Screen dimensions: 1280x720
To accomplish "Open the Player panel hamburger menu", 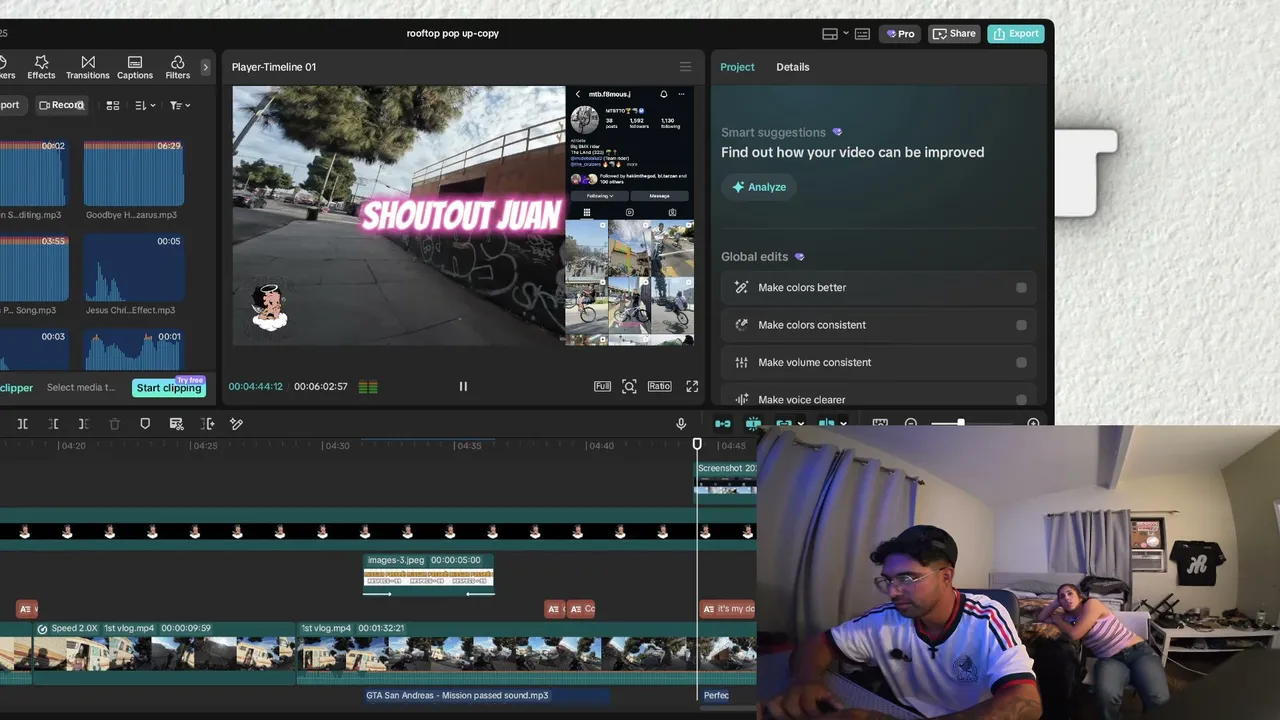I will (685, 67).
